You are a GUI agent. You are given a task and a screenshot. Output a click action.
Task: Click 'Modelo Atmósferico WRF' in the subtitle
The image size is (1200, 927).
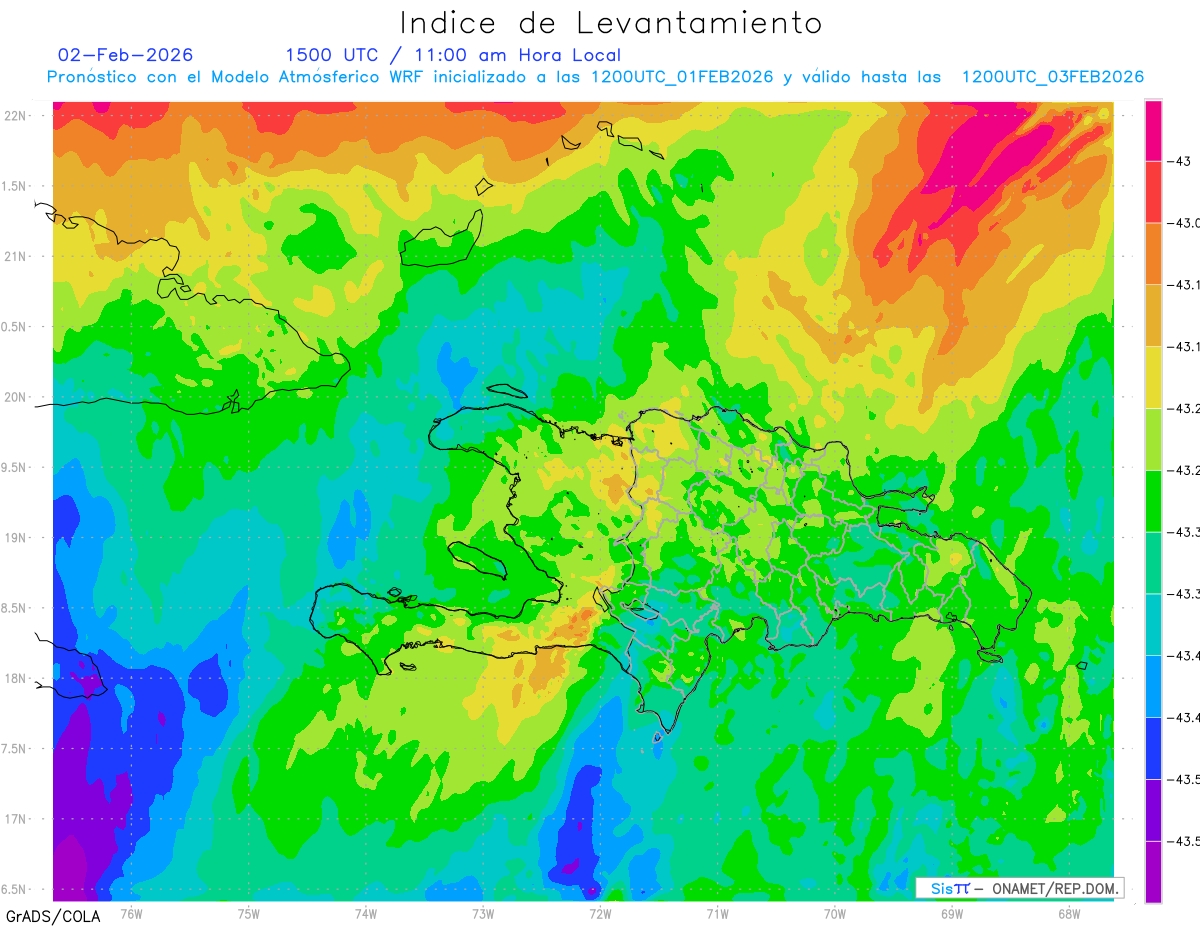tap(303, 77)
